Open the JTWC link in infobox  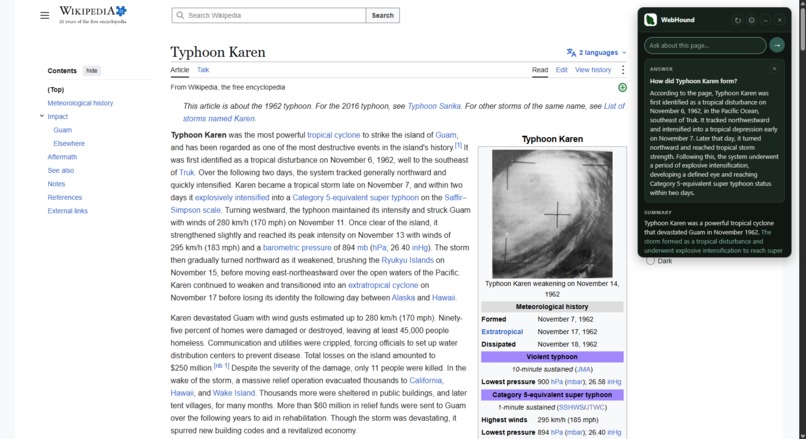click(594, 407)
